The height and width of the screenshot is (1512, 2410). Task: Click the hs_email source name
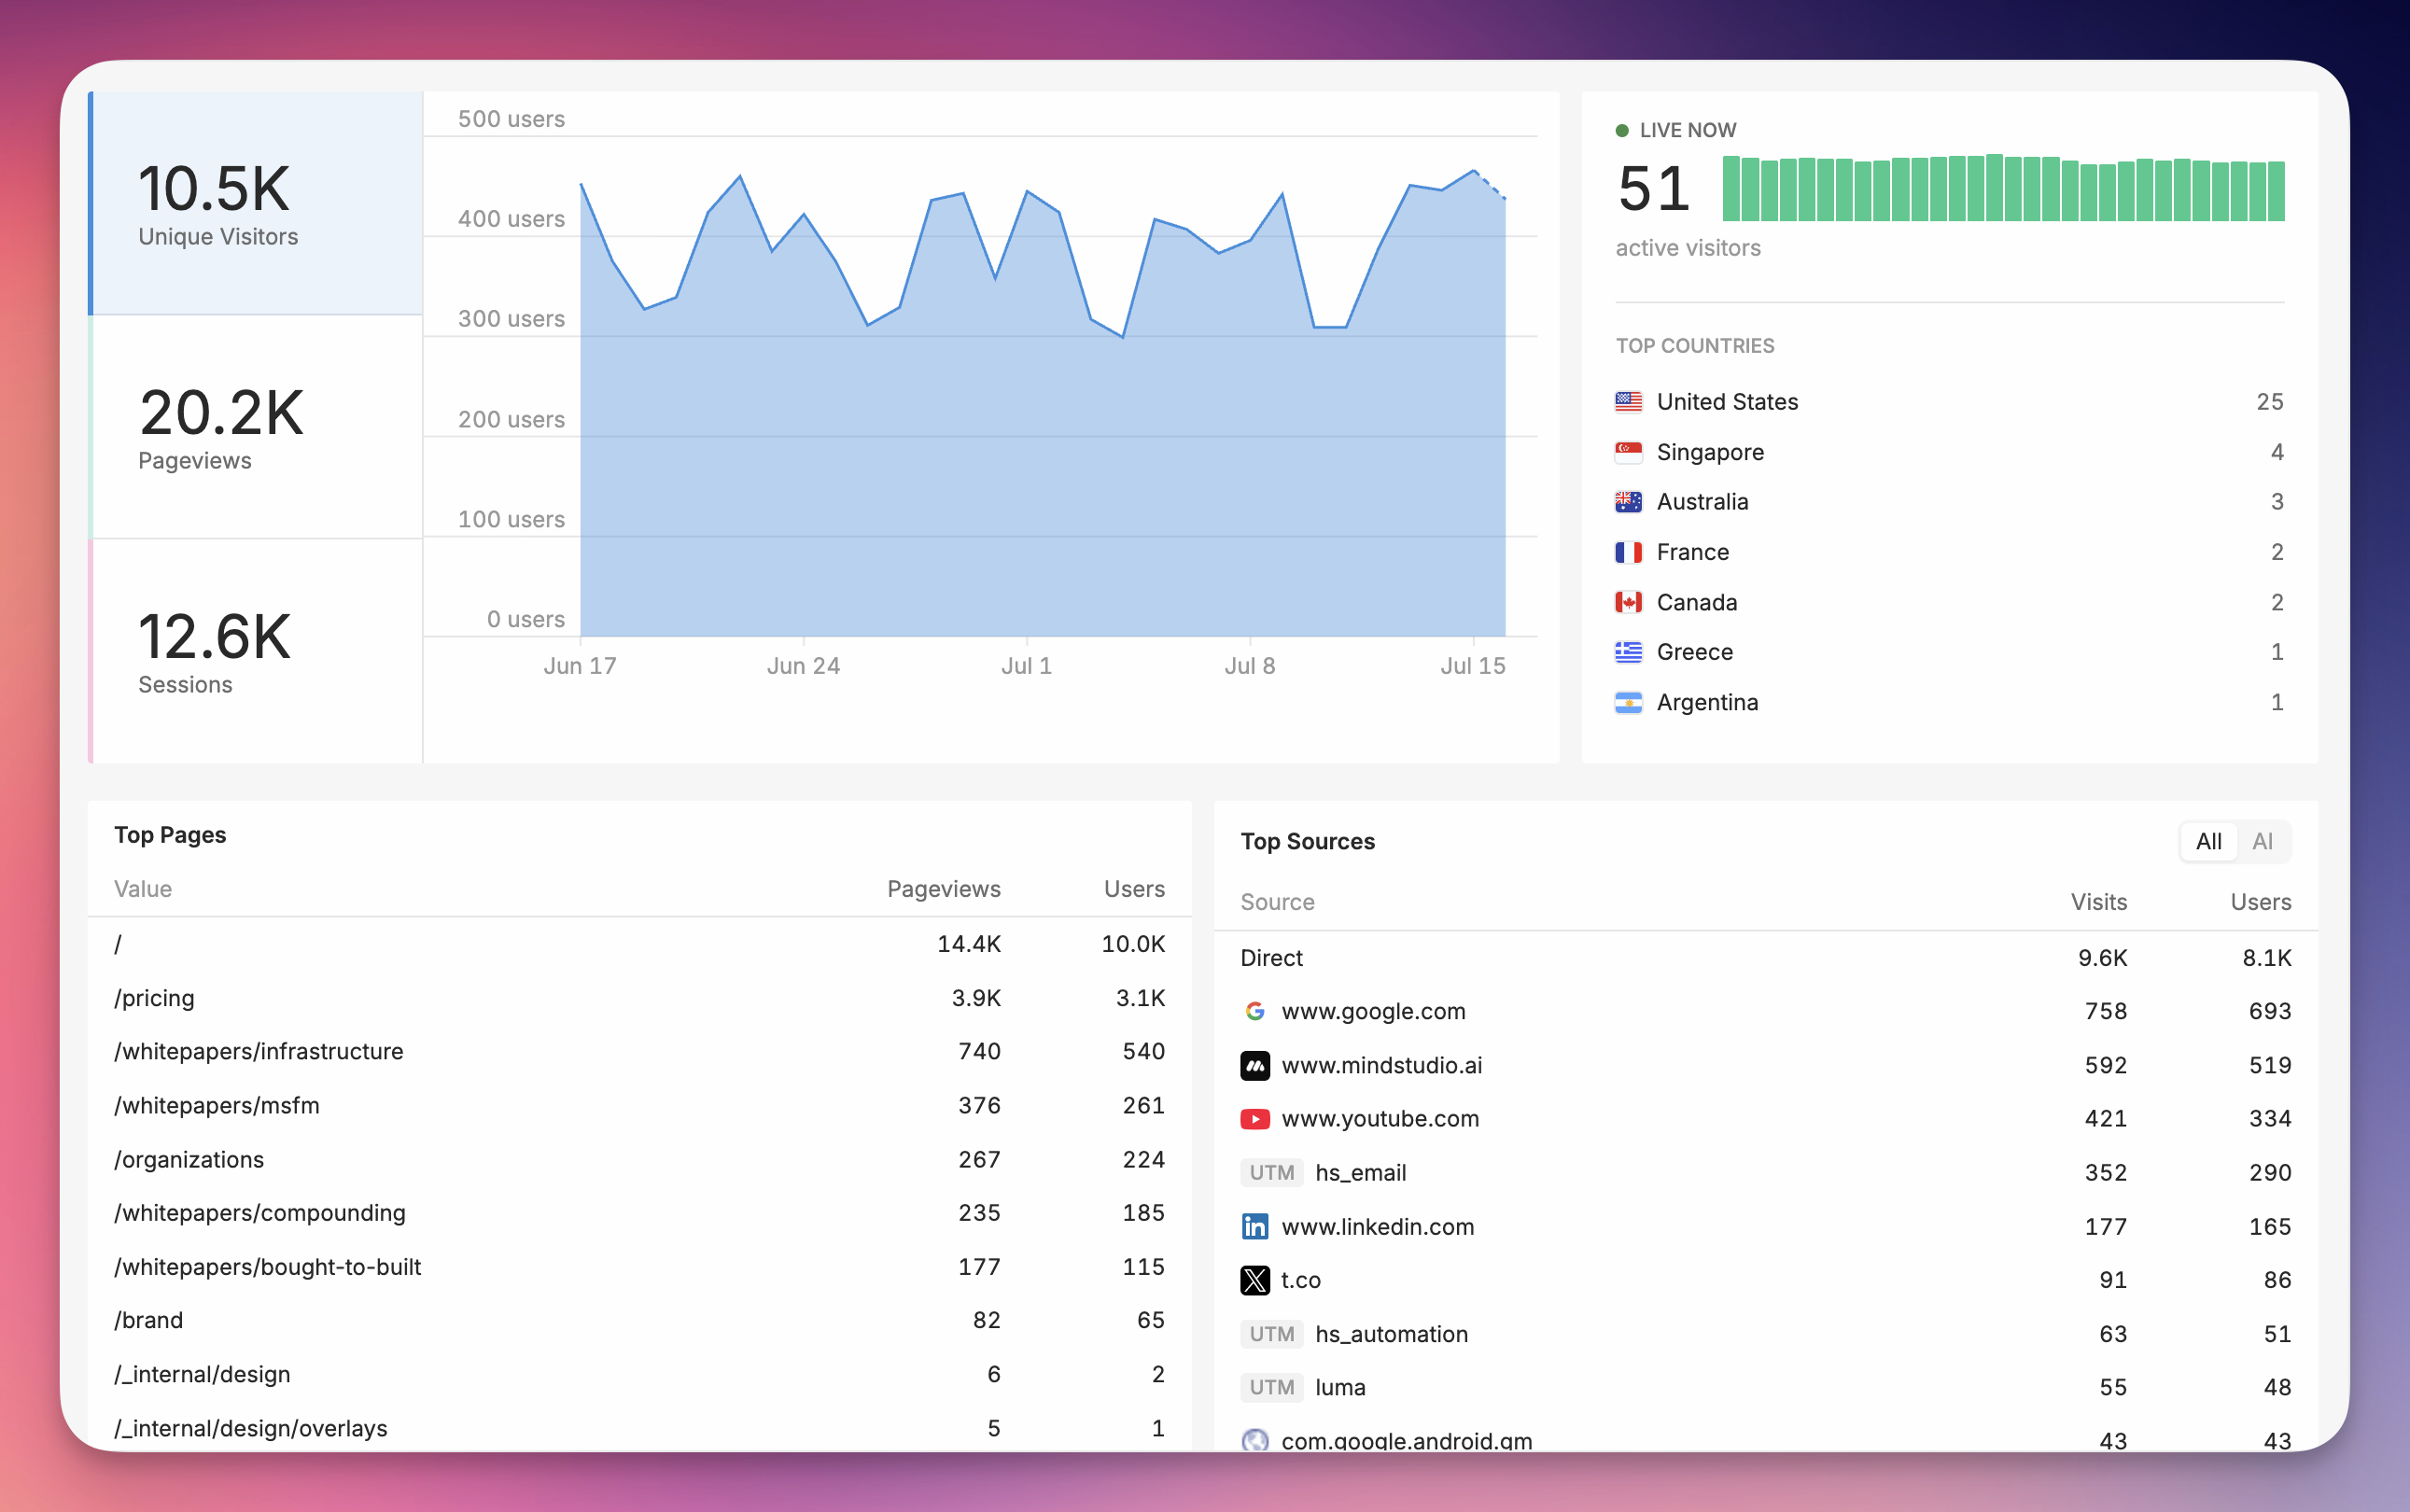point(1360,1172)
